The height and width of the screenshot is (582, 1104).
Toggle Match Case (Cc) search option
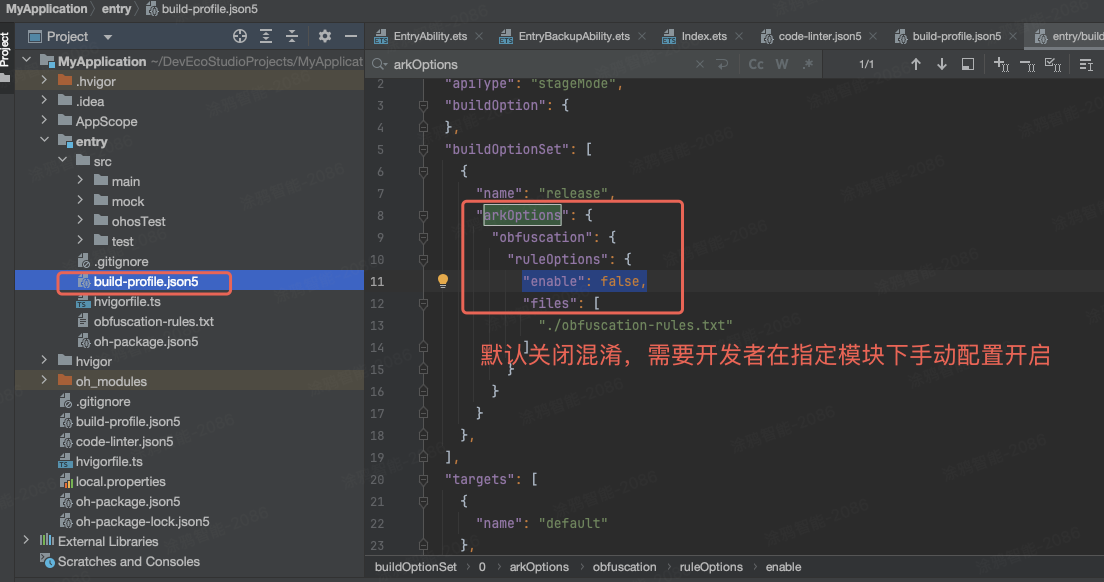756,64
